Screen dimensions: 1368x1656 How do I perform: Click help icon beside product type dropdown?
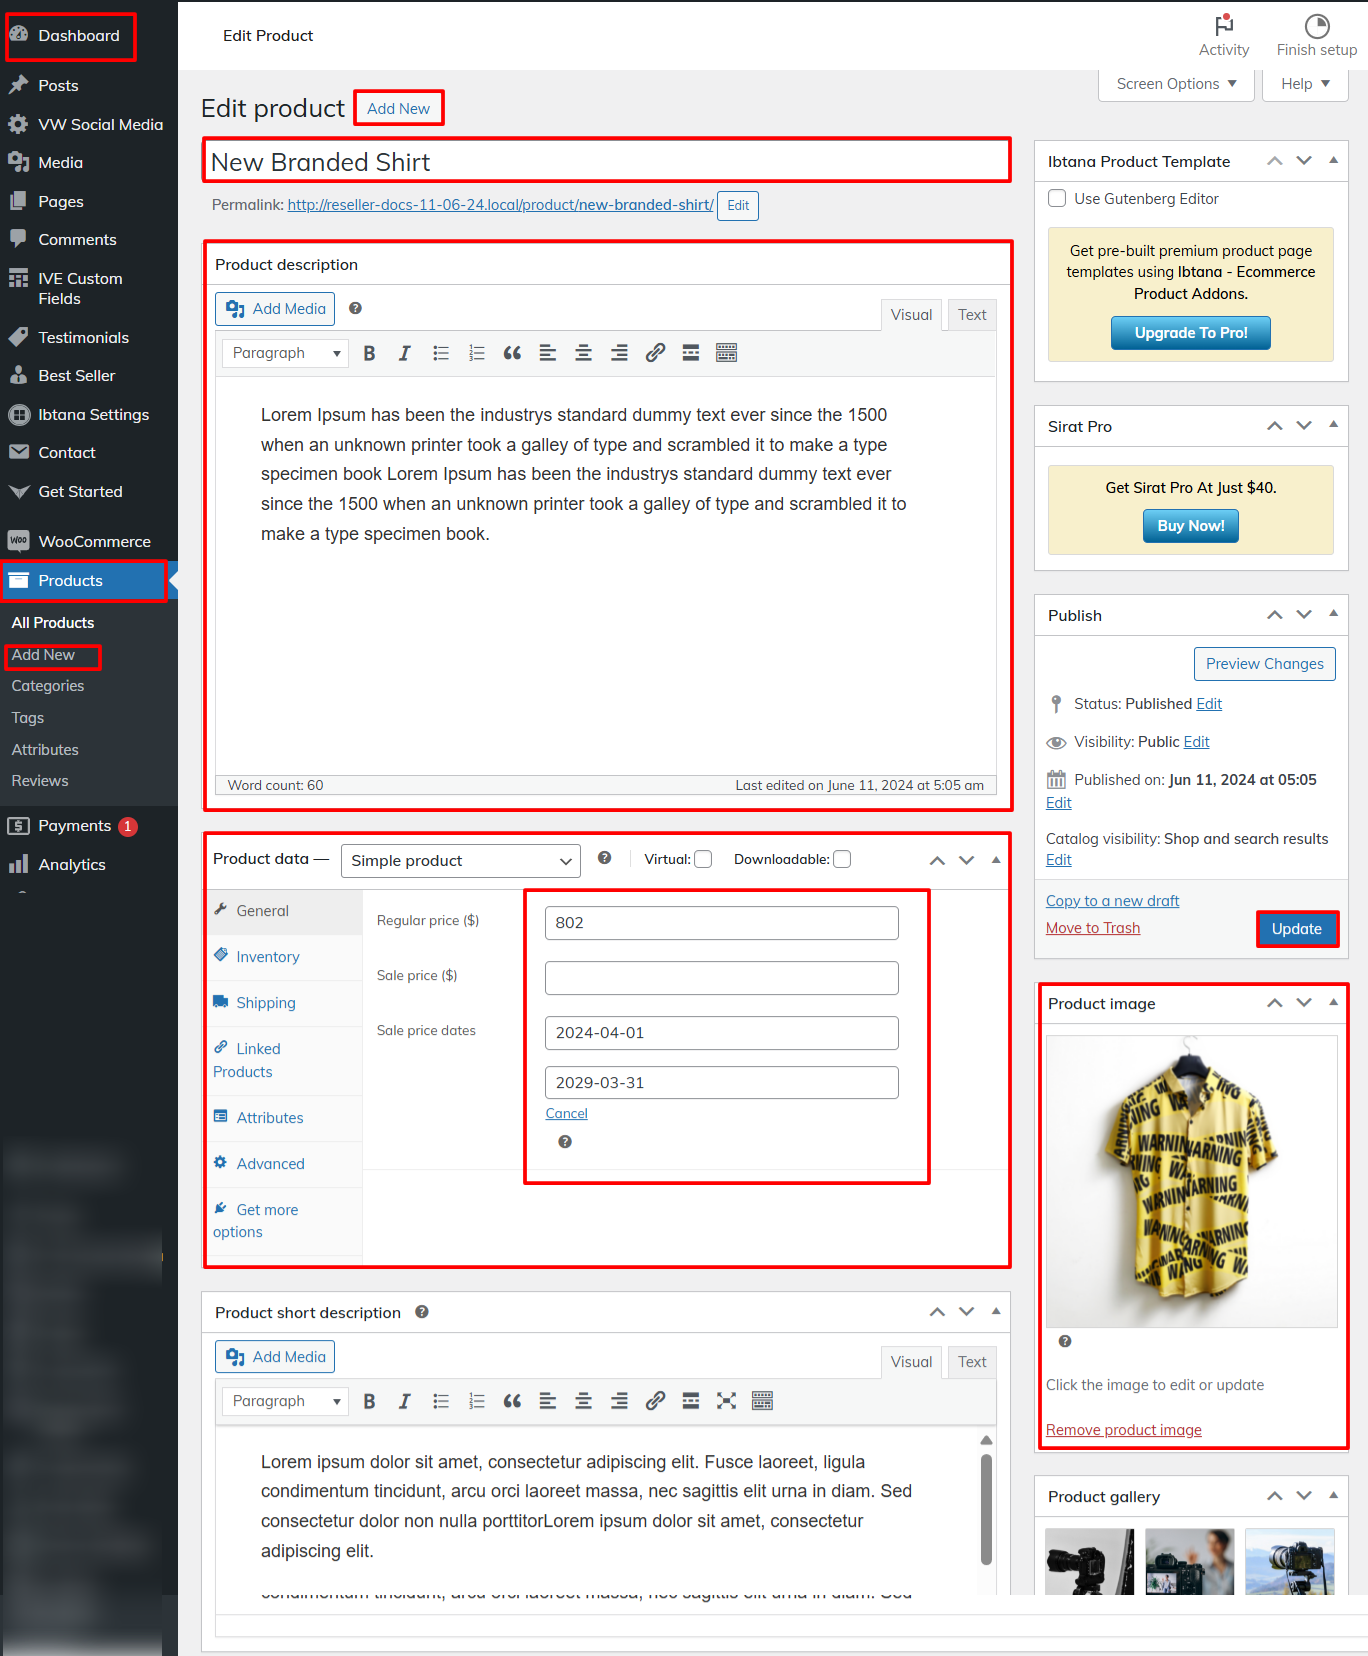click(x=604, y=858)
